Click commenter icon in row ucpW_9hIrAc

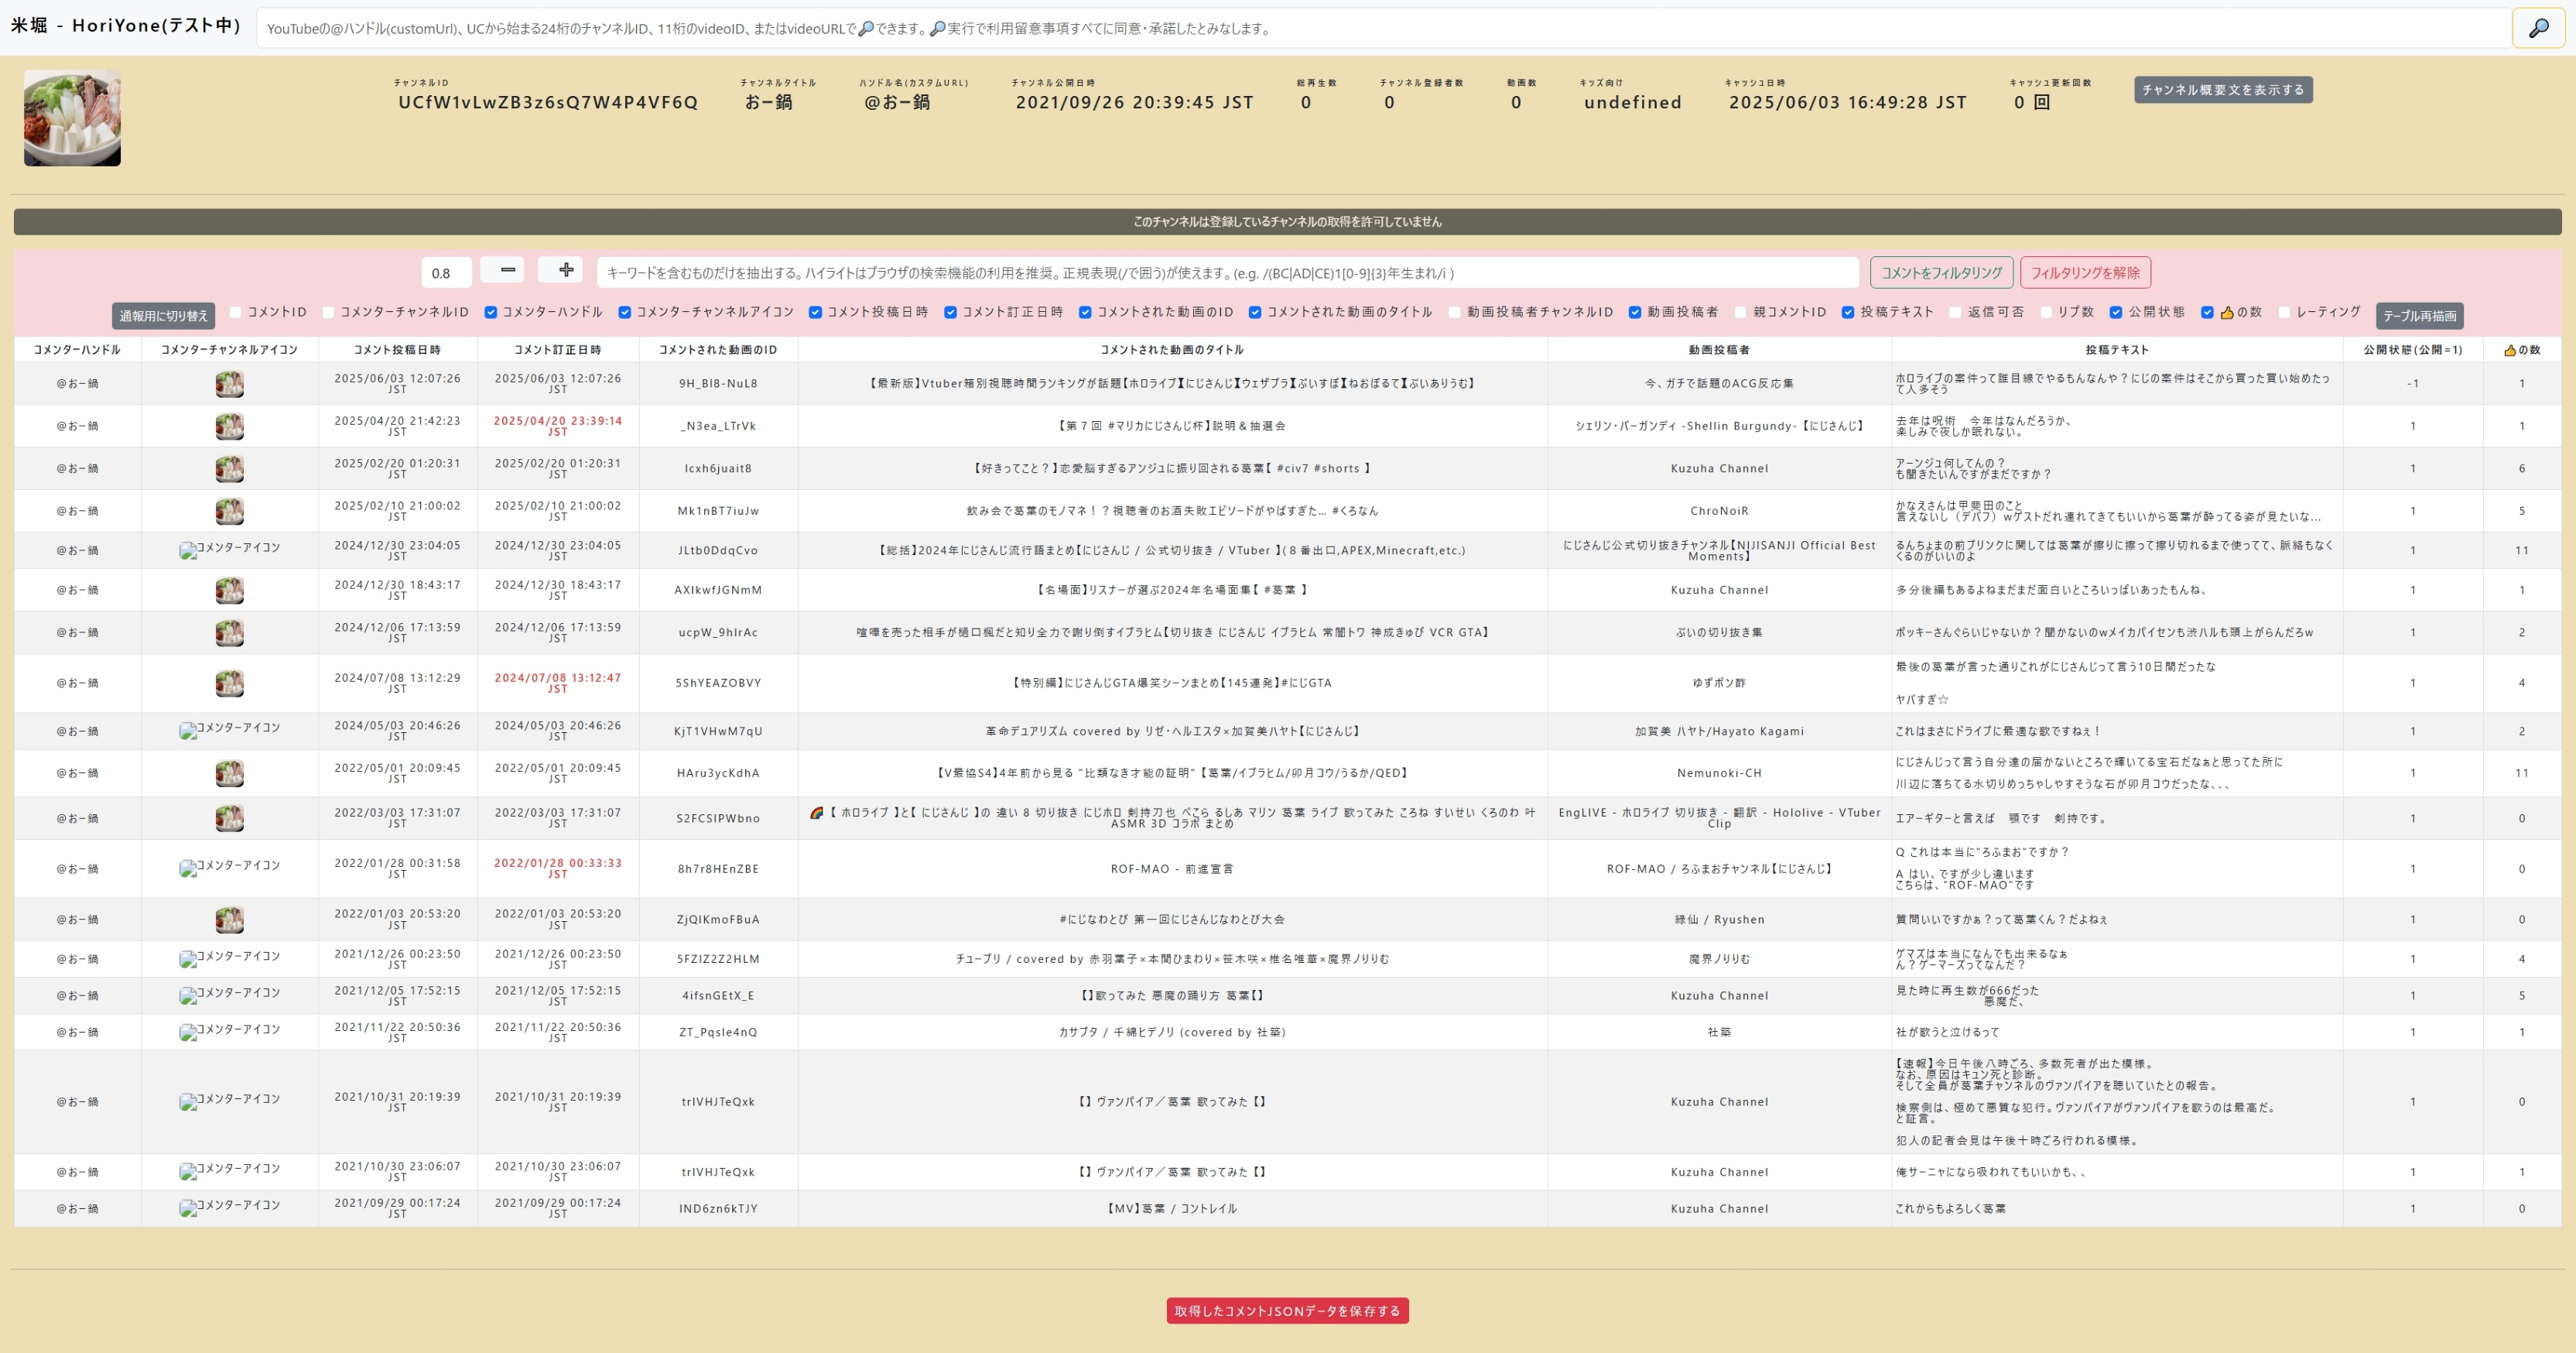[x=229, y=632]
